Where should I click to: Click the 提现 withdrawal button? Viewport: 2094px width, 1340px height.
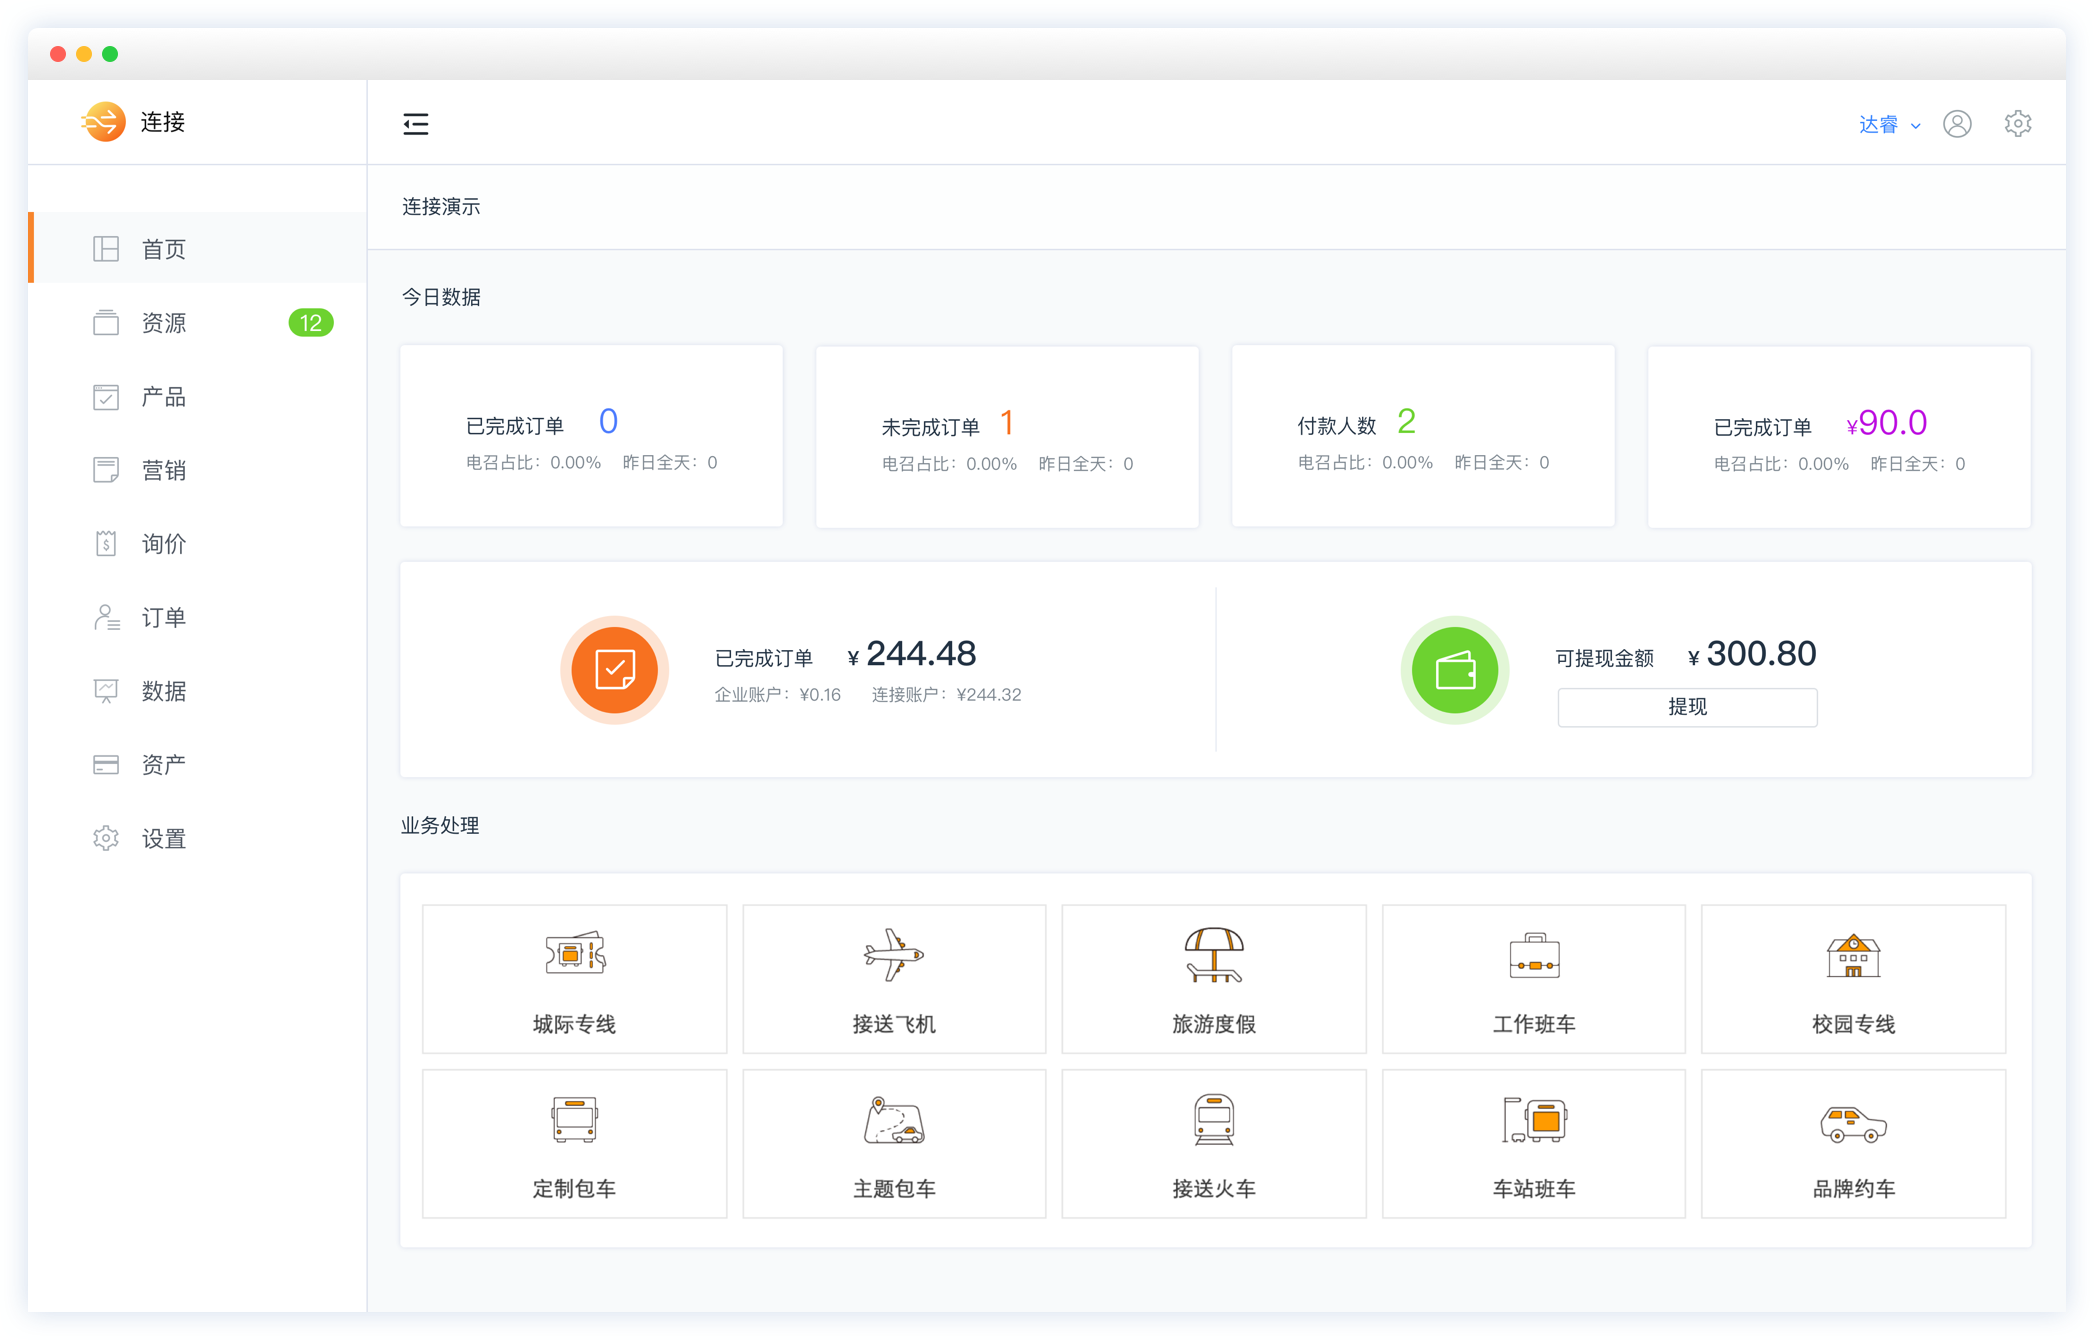(x=1686, y=707)
